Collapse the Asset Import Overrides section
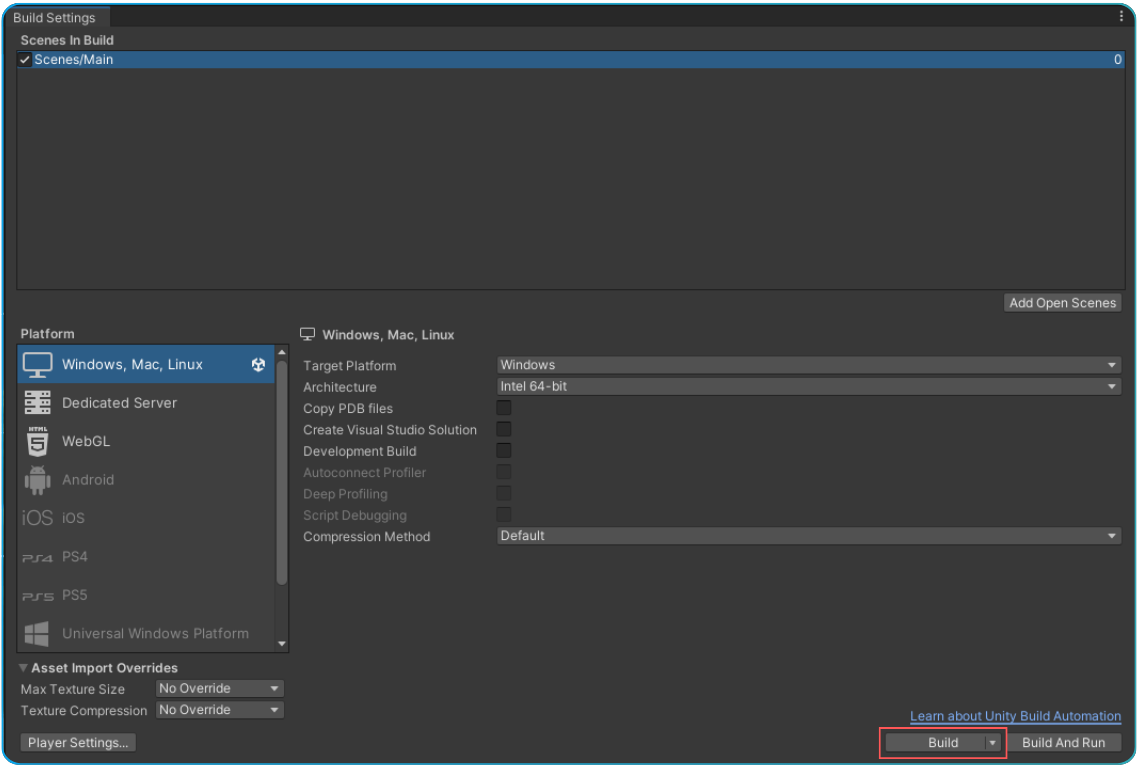The width and height of the screenshot is (1140, 768). click(23, 668)
